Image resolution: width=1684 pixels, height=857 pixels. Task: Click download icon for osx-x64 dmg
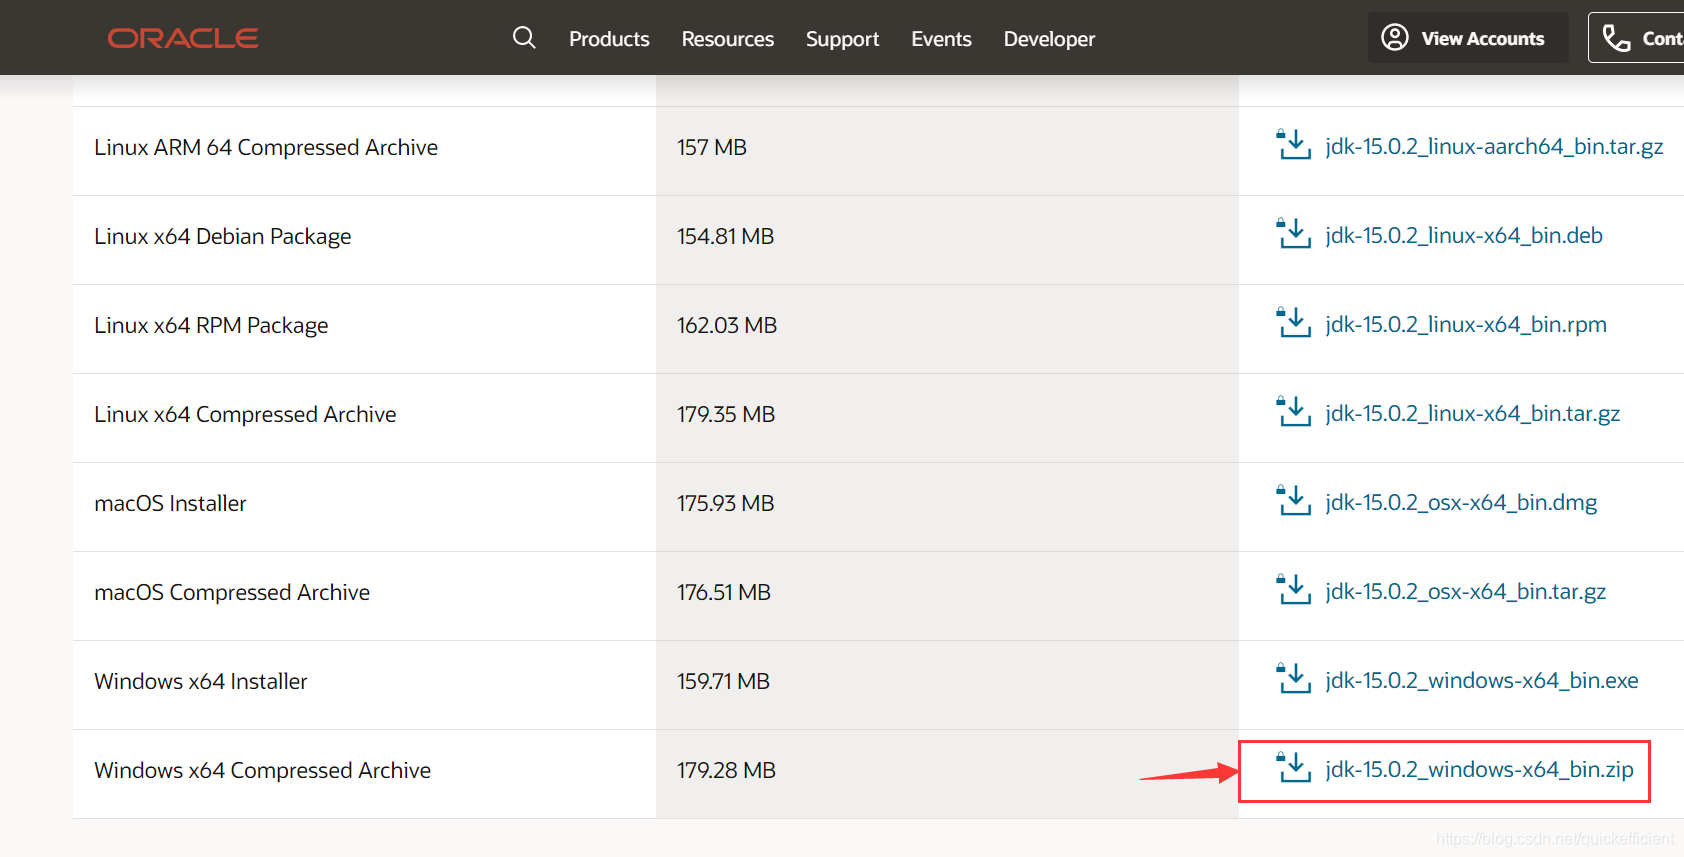tap(1294, 500)
